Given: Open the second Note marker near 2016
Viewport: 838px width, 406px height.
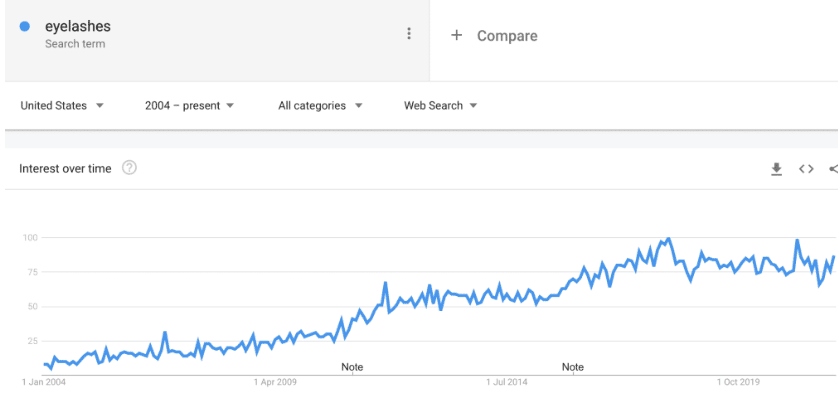Looking at the screenshot, I should (572, 367).
